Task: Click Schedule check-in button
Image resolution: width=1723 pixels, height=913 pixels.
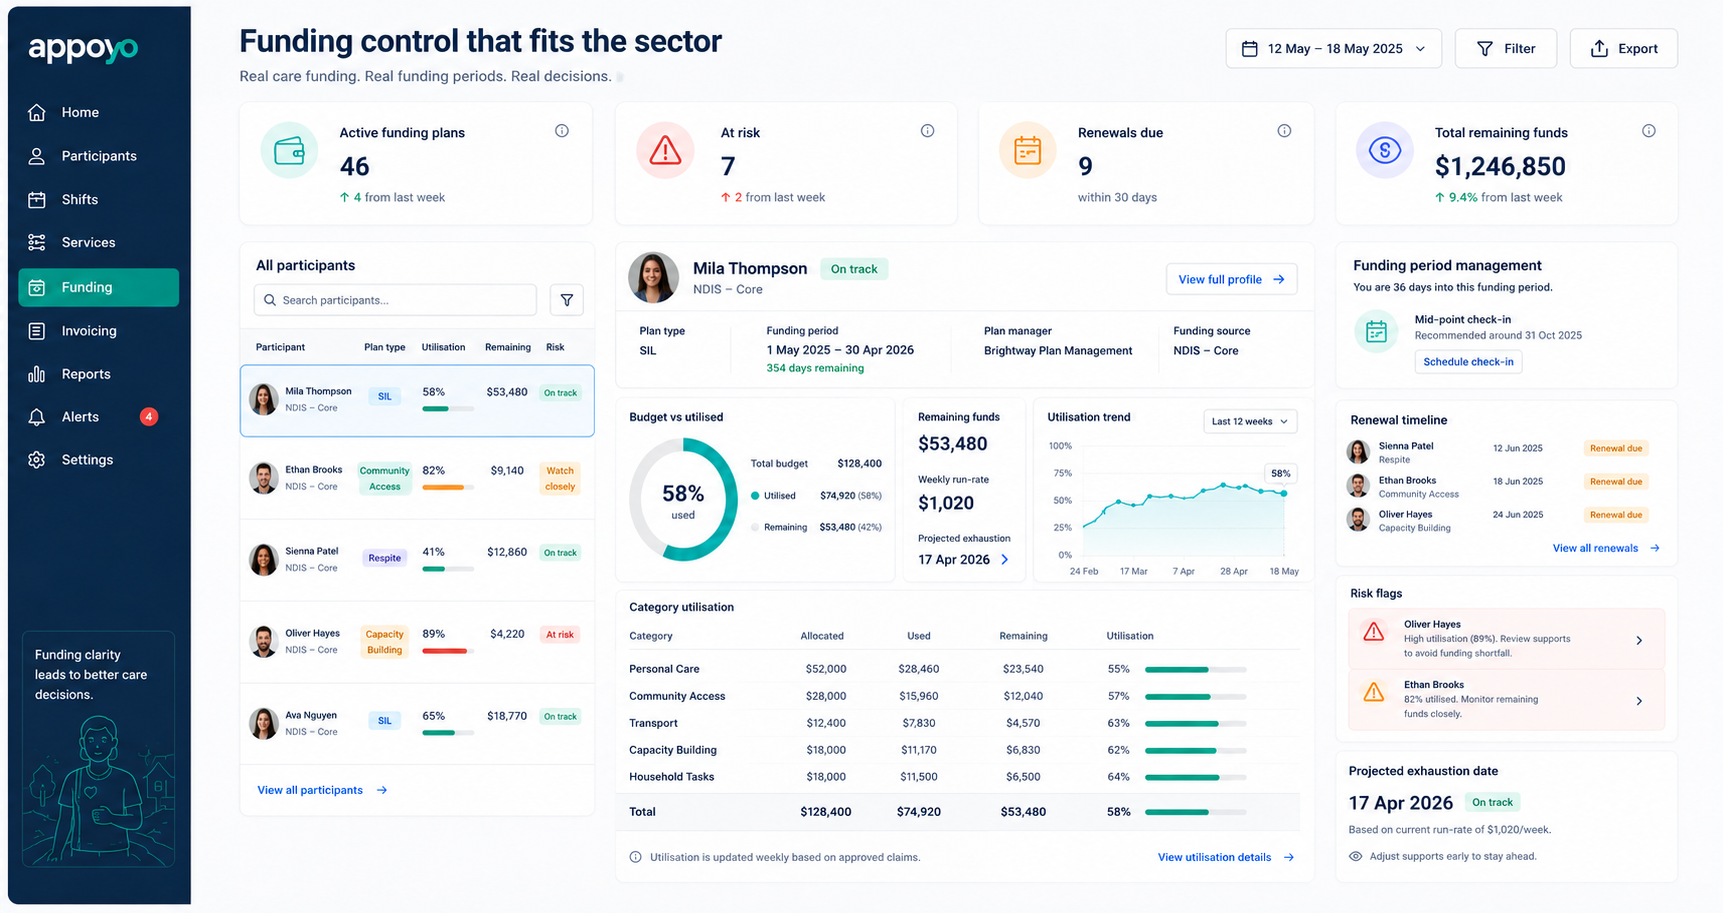Action: tap(1468, 361)
